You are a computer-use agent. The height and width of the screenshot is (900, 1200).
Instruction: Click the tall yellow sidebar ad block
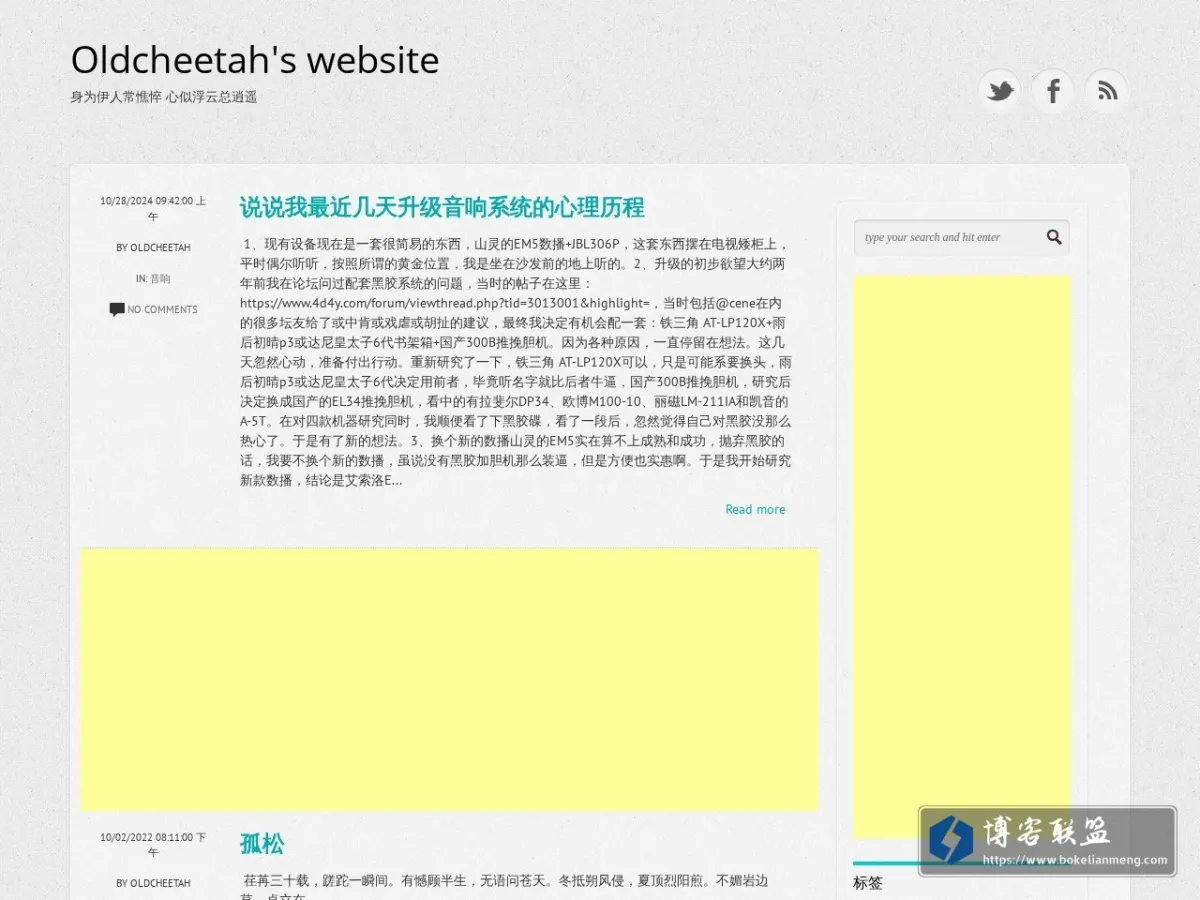click(x=962, y=556)
